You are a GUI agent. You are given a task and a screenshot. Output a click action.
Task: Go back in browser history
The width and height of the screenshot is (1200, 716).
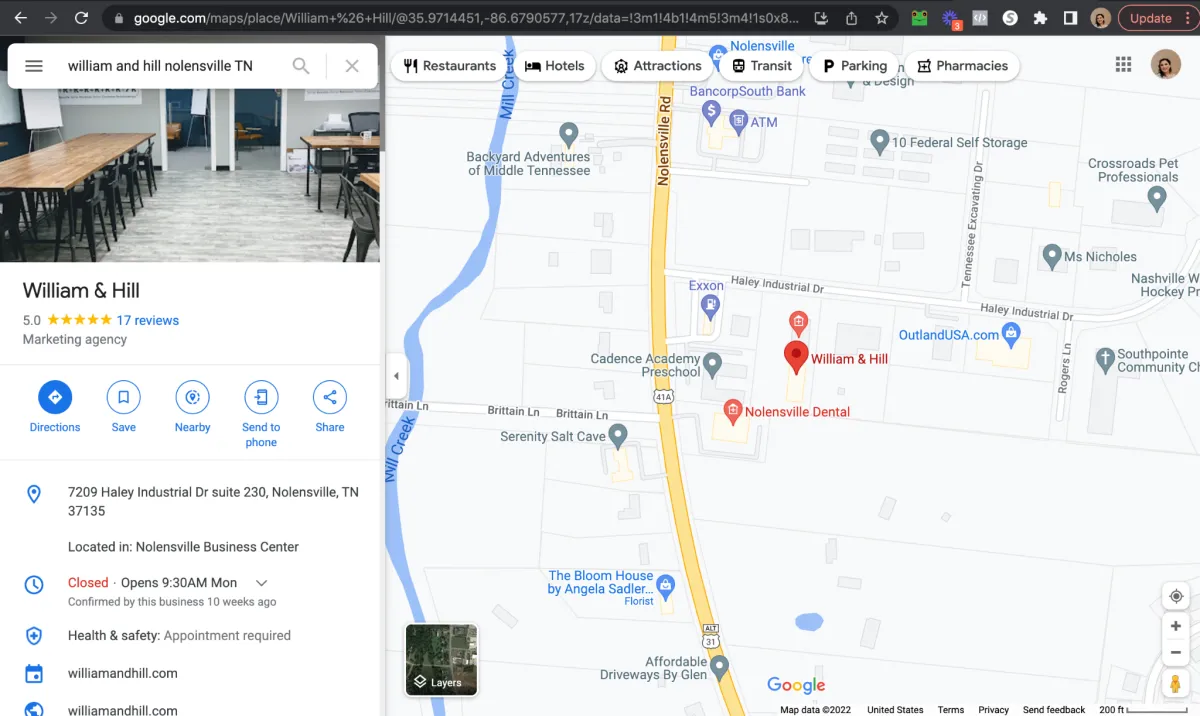pyautogui.click(x=20, y=18)
